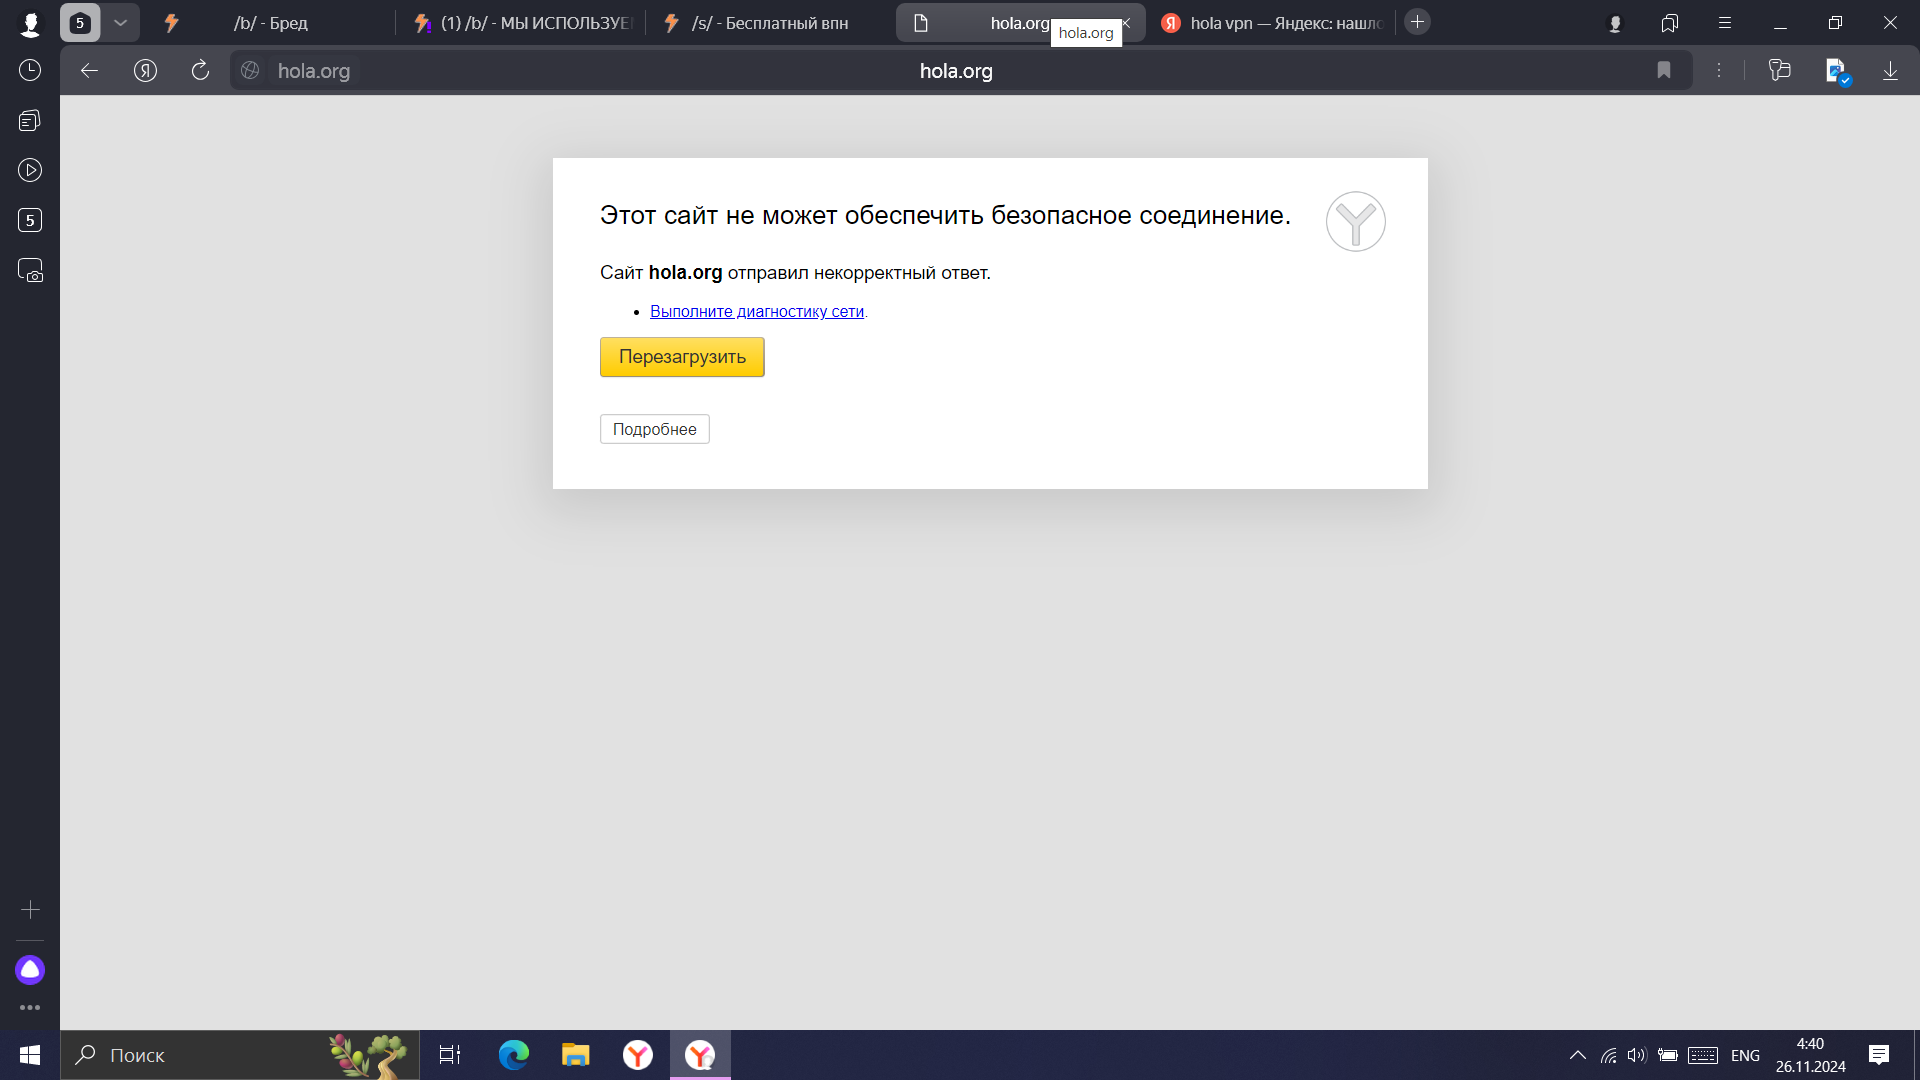Click the active Yandex Browser taskbar icon
This screenshot has height=1080, width=1920.
click(700, 1055)
